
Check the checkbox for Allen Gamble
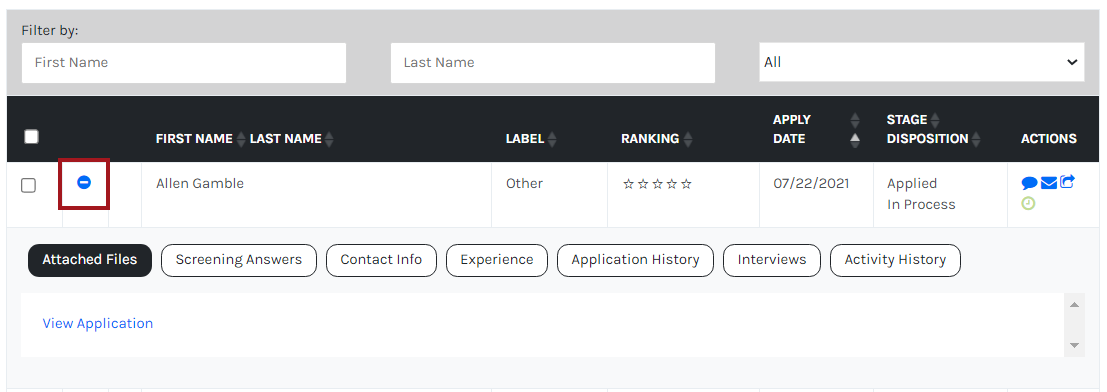point(28,186)
